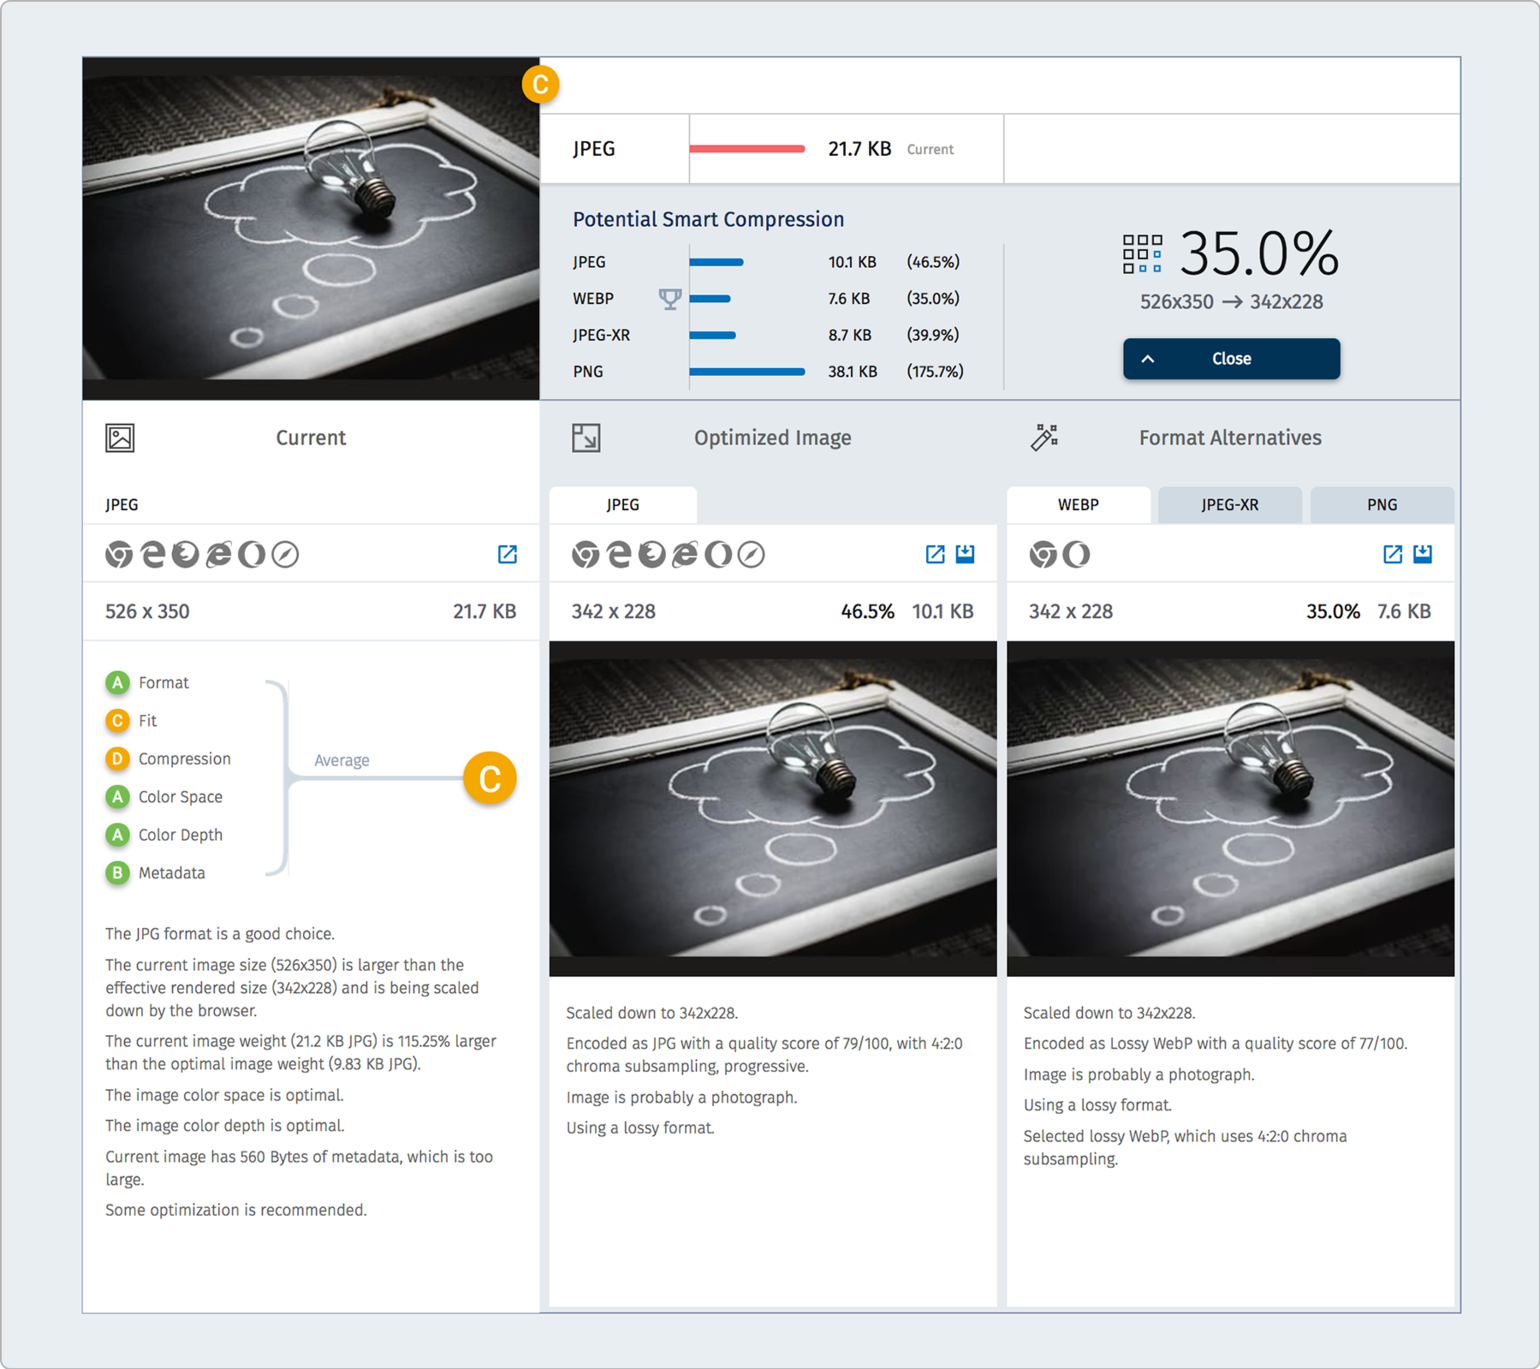Click the Color Depth A grade badge
Viewport: 1540px width, 1369px height.
(117, 835)
